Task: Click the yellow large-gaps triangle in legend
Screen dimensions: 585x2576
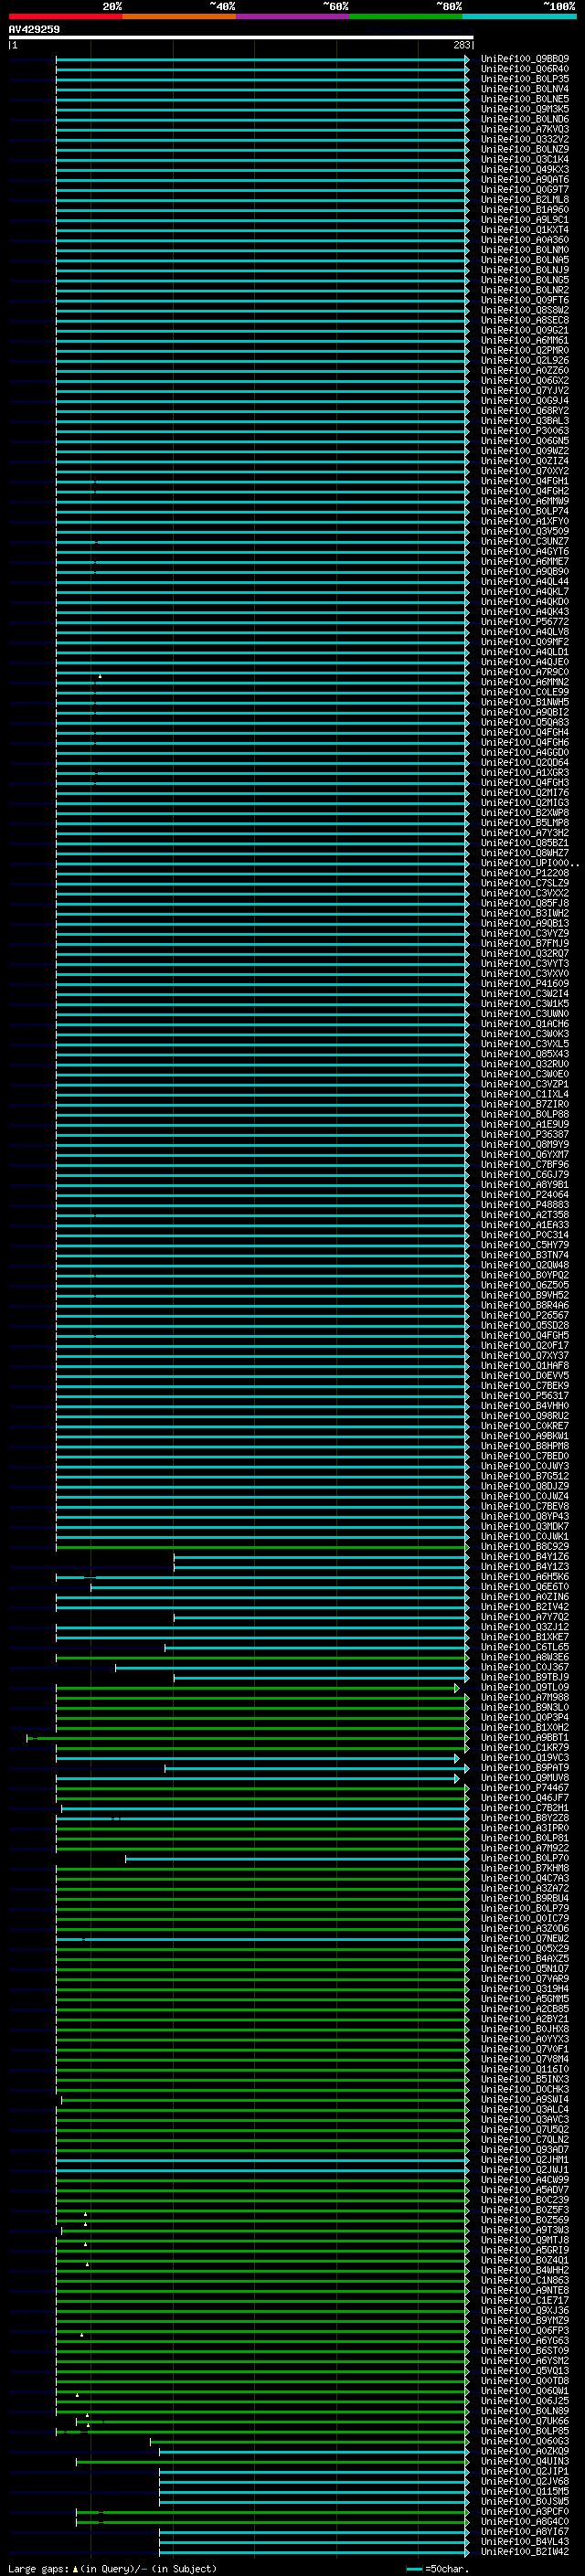Action: [75, 2568]
